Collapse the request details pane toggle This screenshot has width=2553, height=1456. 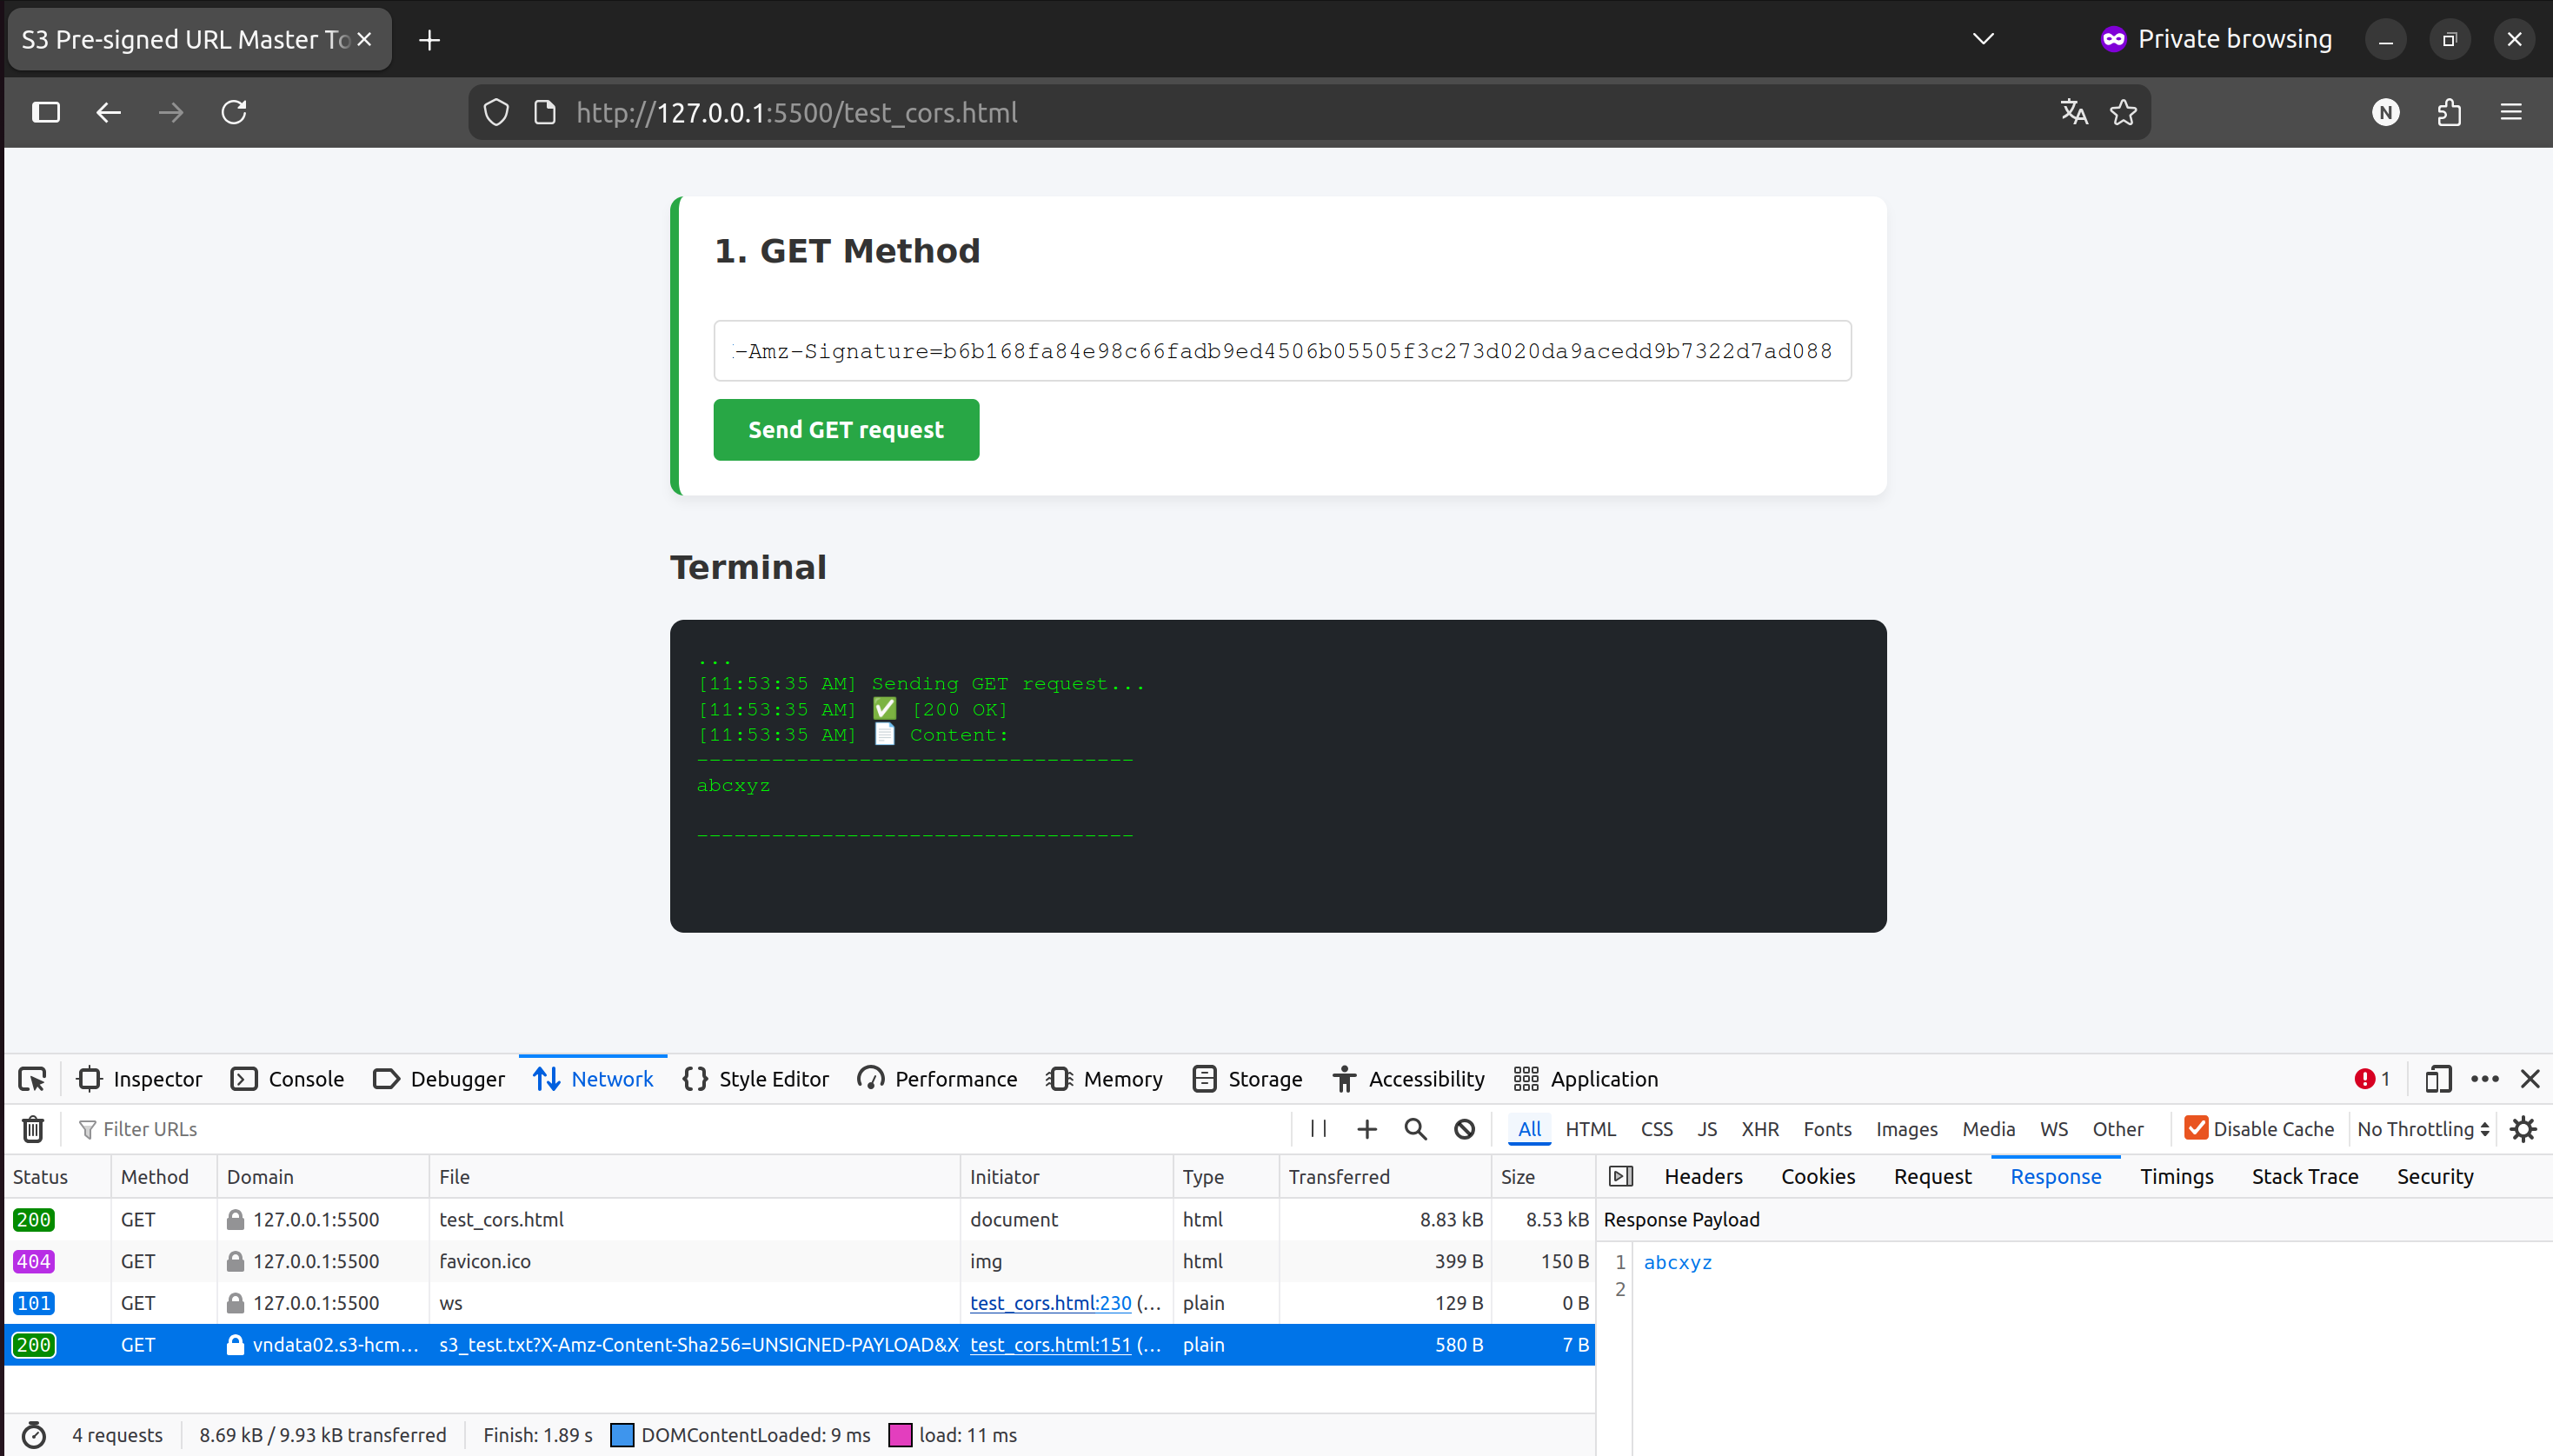point(1621,1176)
